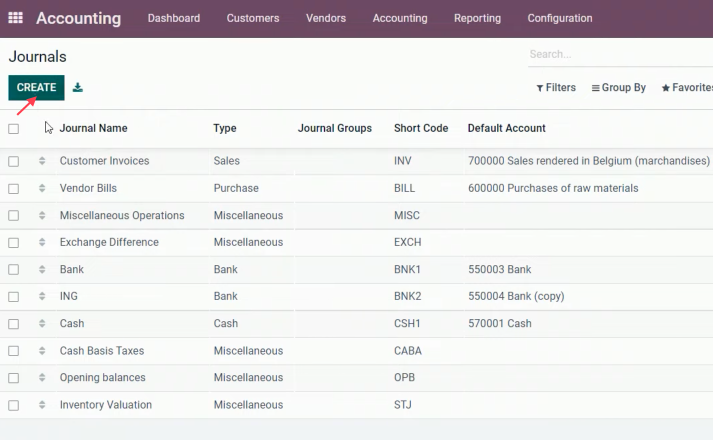Image resolution: width=713 pixels, height=440 pixels.
Task: Open the Opening balances journal
Action: coord(103,378)
